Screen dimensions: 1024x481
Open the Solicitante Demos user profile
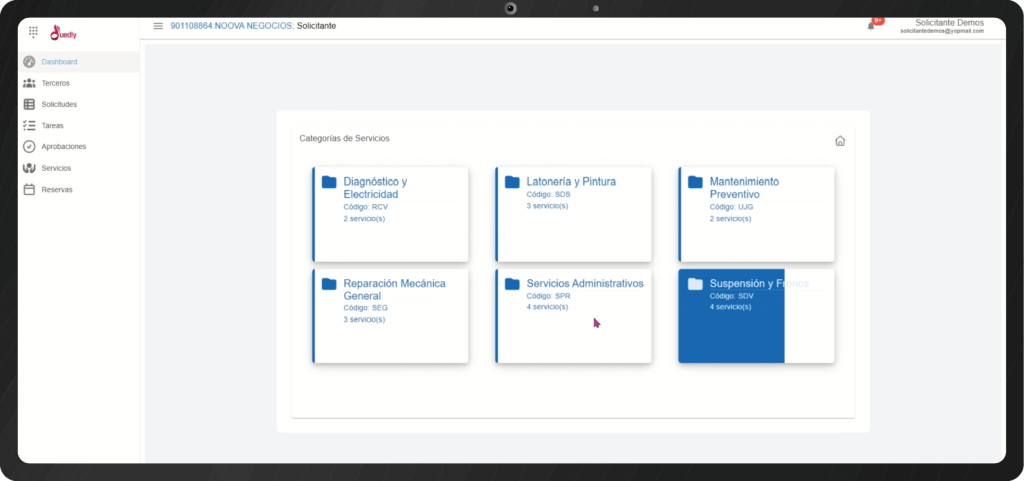click(x=941, y=26)
